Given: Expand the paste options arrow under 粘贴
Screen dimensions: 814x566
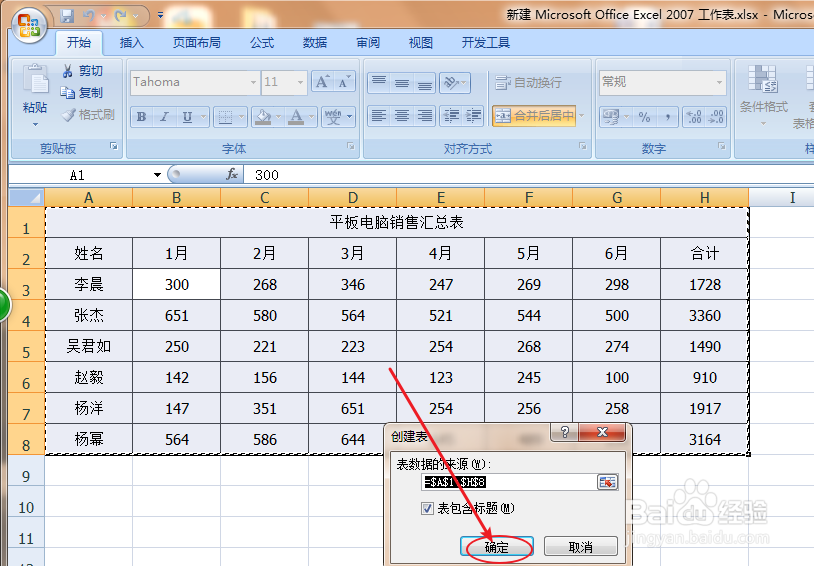Looking at the screenshot, I should [35, 124].
